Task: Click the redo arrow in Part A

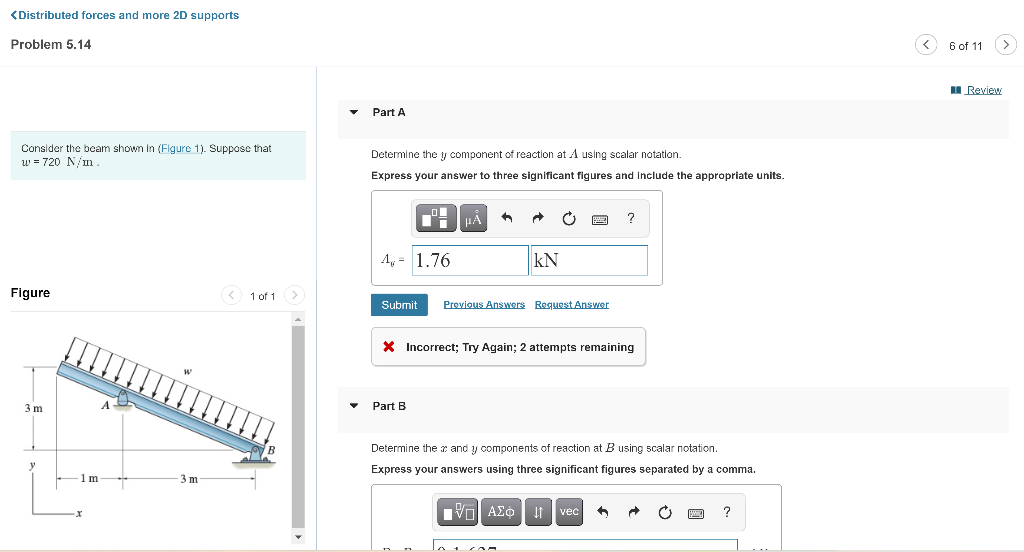Action: [537, 218]
